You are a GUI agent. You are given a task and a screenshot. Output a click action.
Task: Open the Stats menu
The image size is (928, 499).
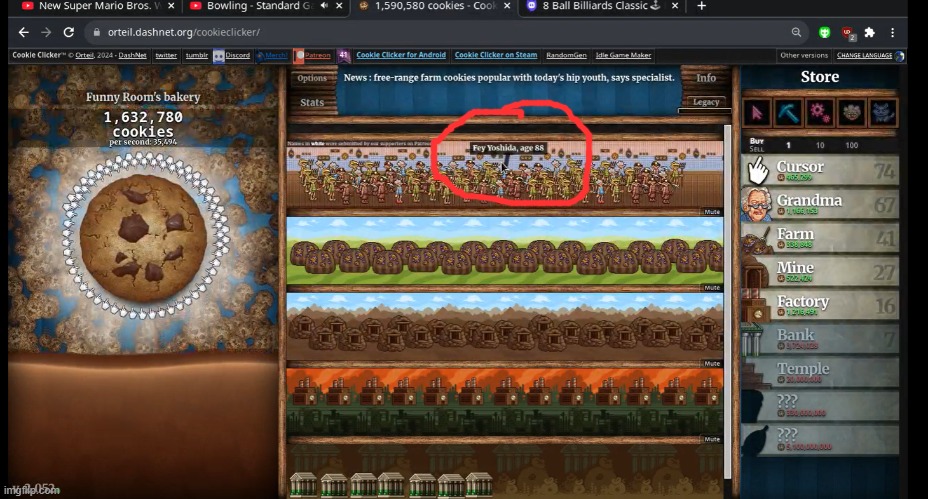tap(312, 103)
